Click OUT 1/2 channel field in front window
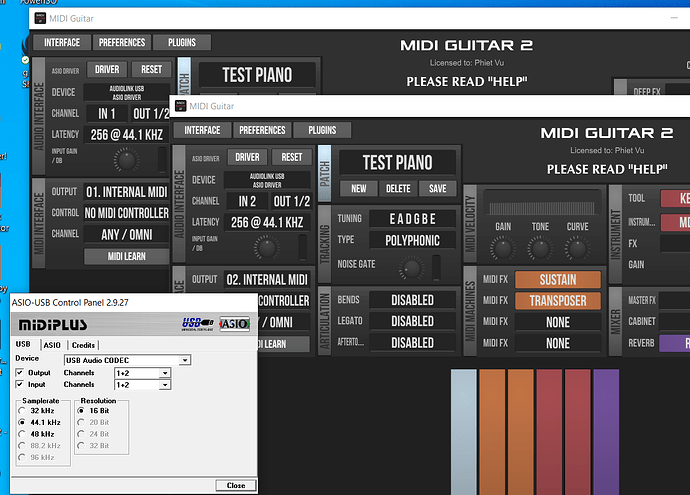This screenshot has height=495, width=690. 291,202
